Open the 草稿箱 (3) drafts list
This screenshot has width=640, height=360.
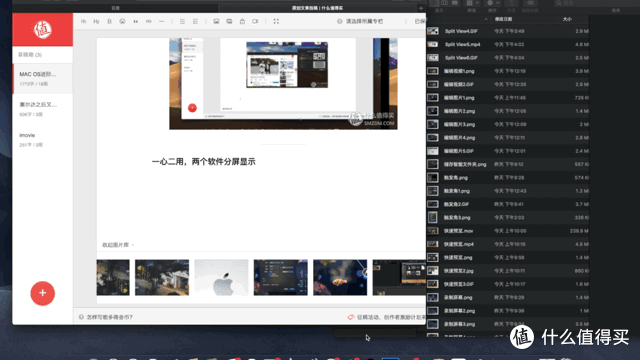click(x=30, y=55)
